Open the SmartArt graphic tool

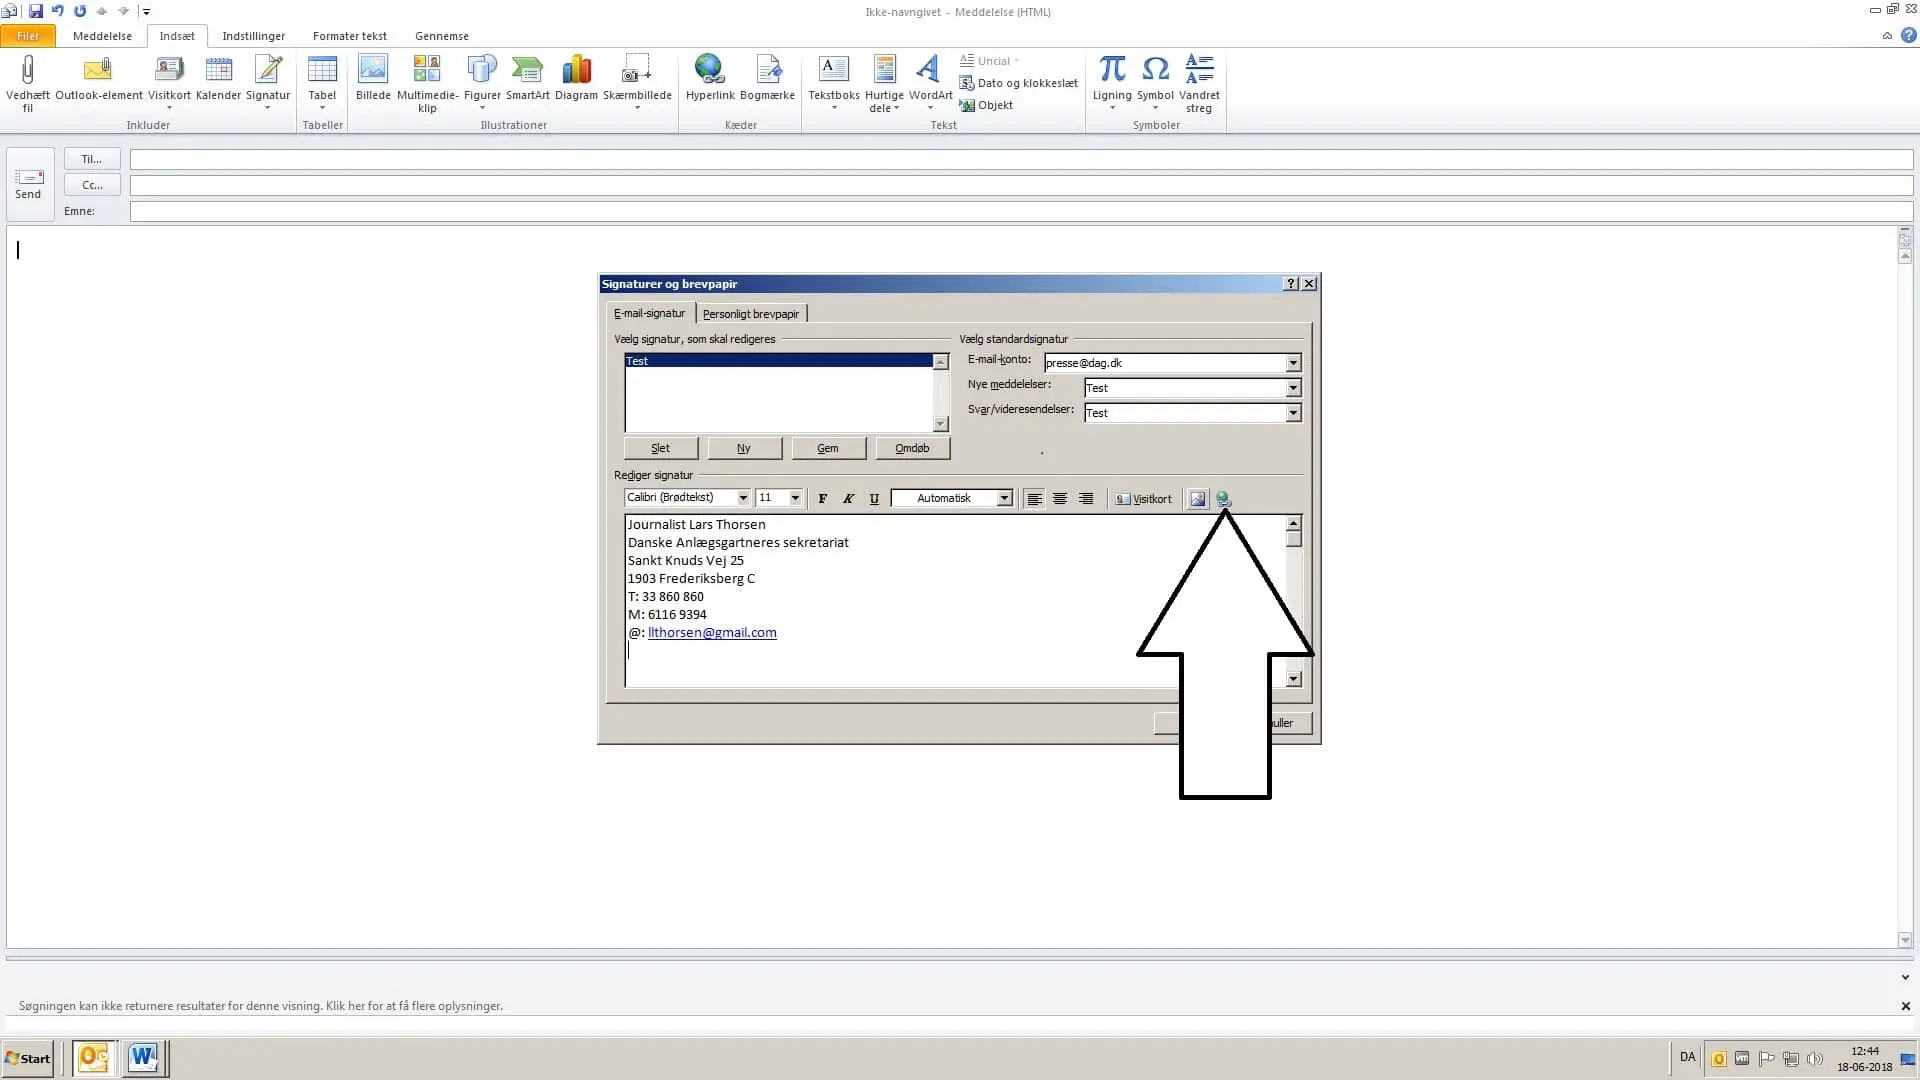[x=527, y=70]
